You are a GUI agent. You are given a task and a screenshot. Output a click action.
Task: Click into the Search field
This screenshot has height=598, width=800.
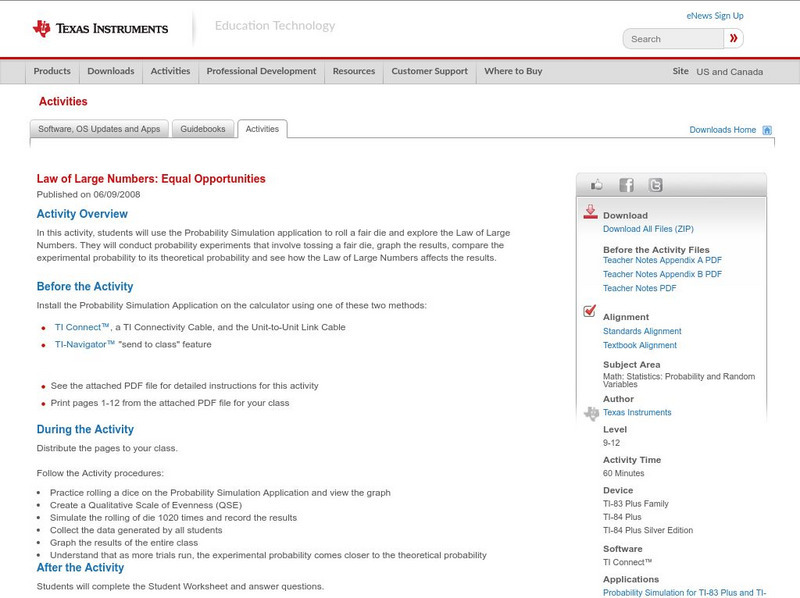[673, 39]
